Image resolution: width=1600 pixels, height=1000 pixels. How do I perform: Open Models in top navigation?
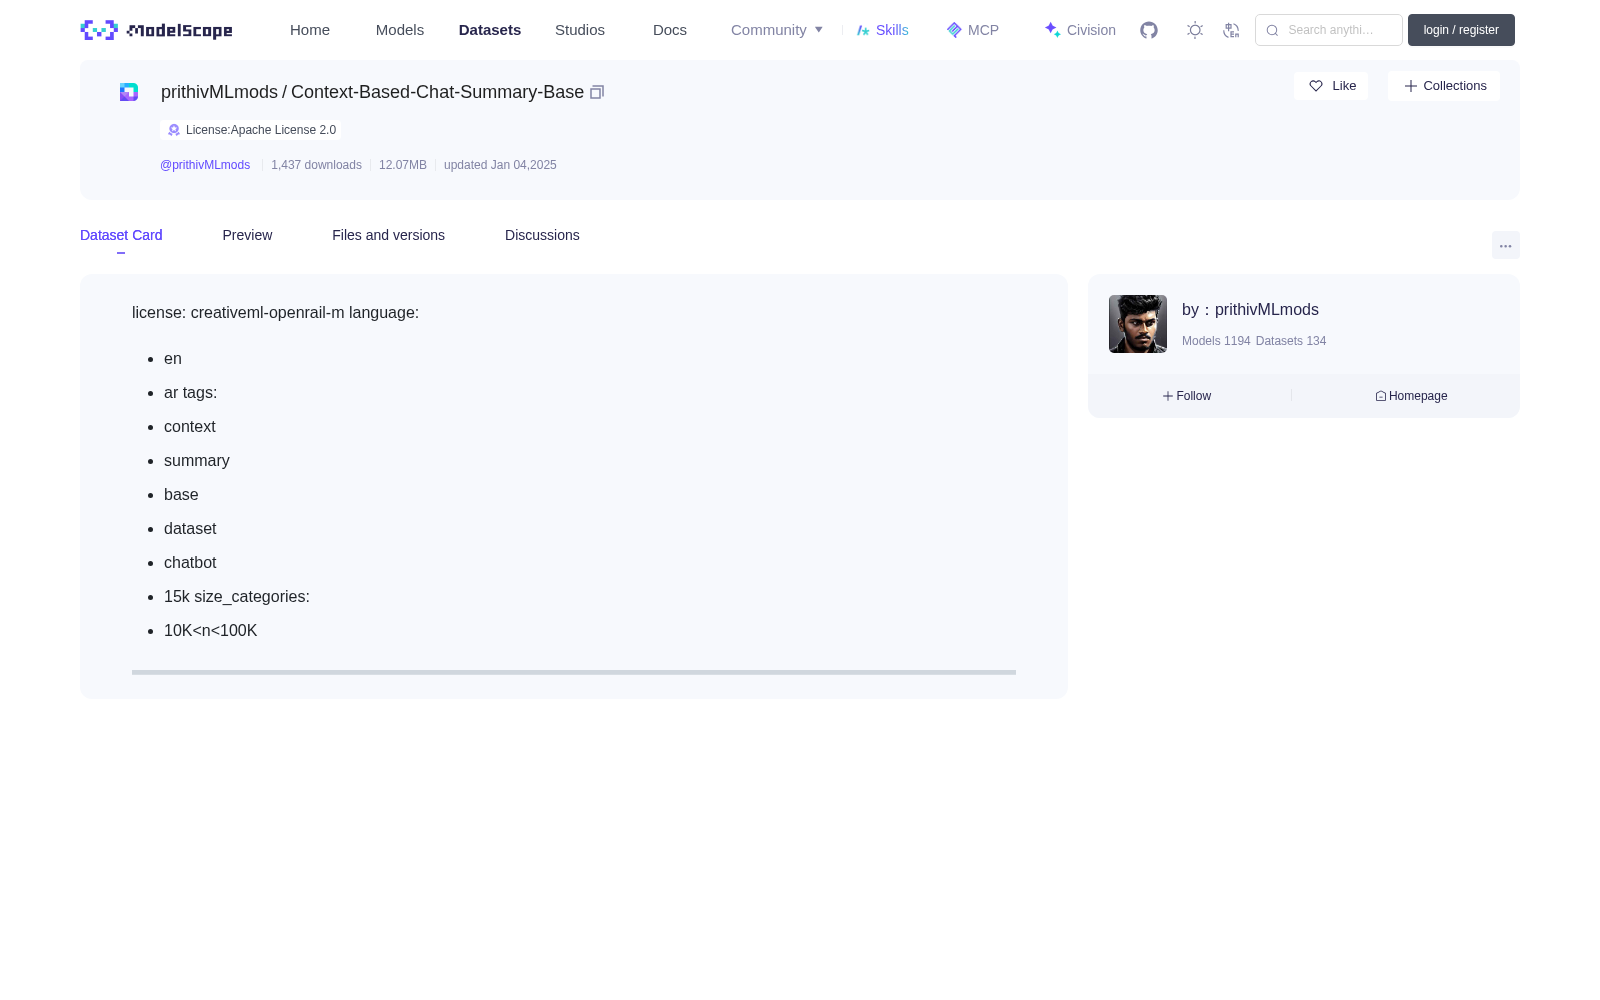tap(400, 30)
